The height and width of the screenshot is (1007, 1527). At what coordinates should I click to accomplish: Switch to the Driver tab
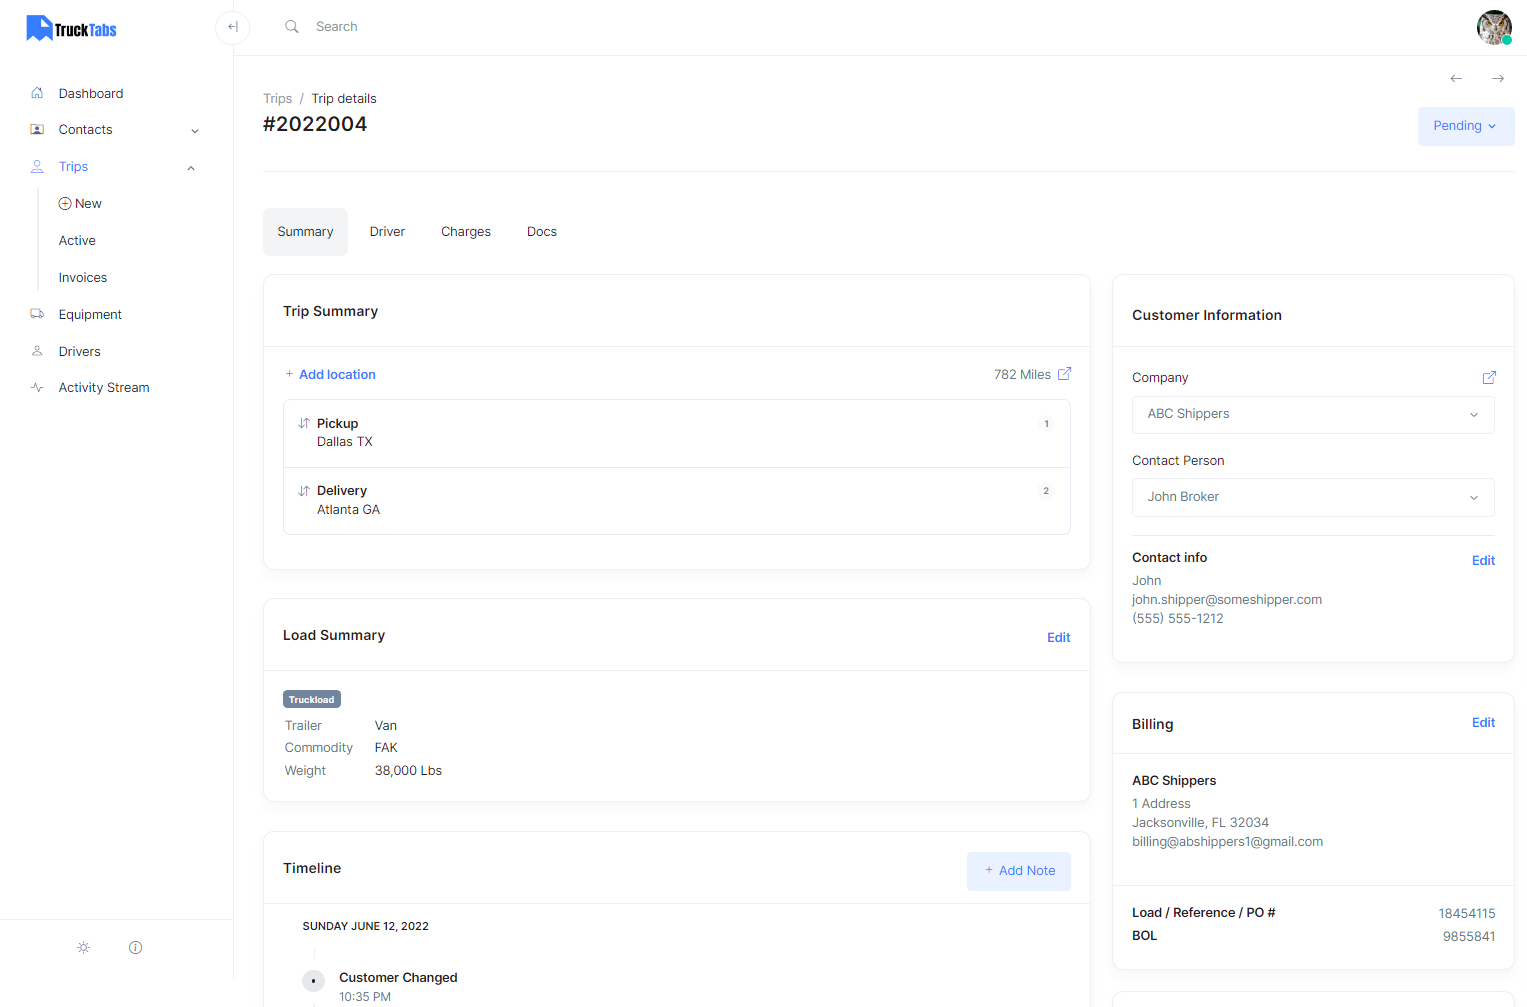387,232
